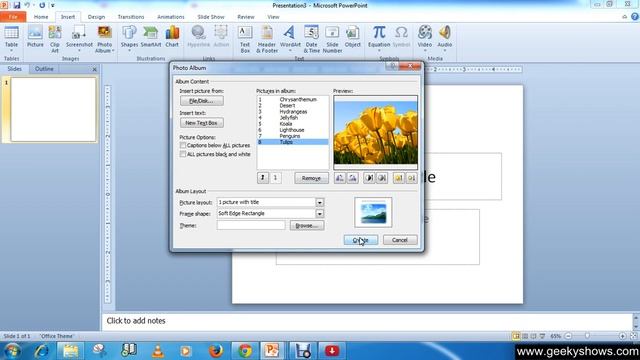This screenshot has height=360, width=640.
Task: Insert Audio from Media group
Action: [x=444, y=38]
